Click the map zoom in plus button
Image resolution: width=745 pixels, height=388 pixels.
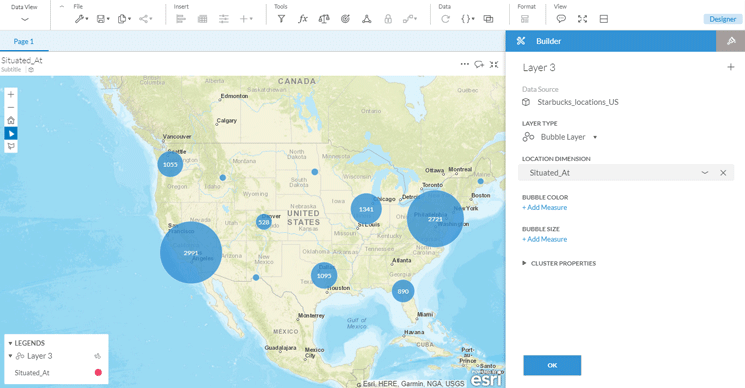pyautogui.click(x=11, y=95)
